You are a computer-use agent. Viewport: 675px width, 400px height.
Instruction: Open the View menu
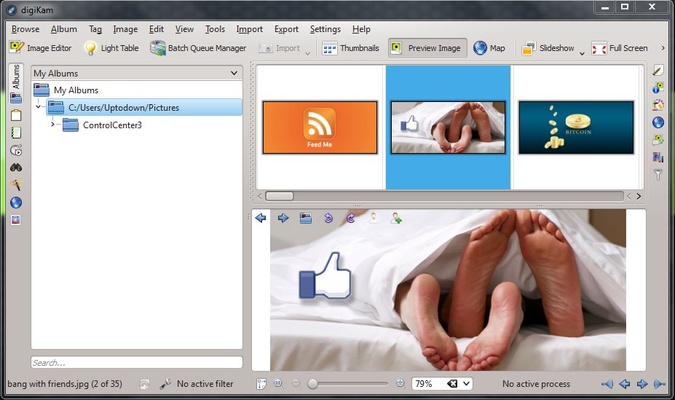click(184, 29)
